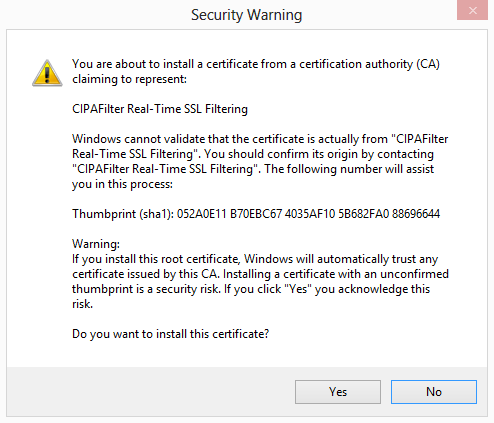Viewport: 494px width, 423px height.
Task: Click the 'Windows cannot validate' sentence line
Action: [x=260, y=139]
